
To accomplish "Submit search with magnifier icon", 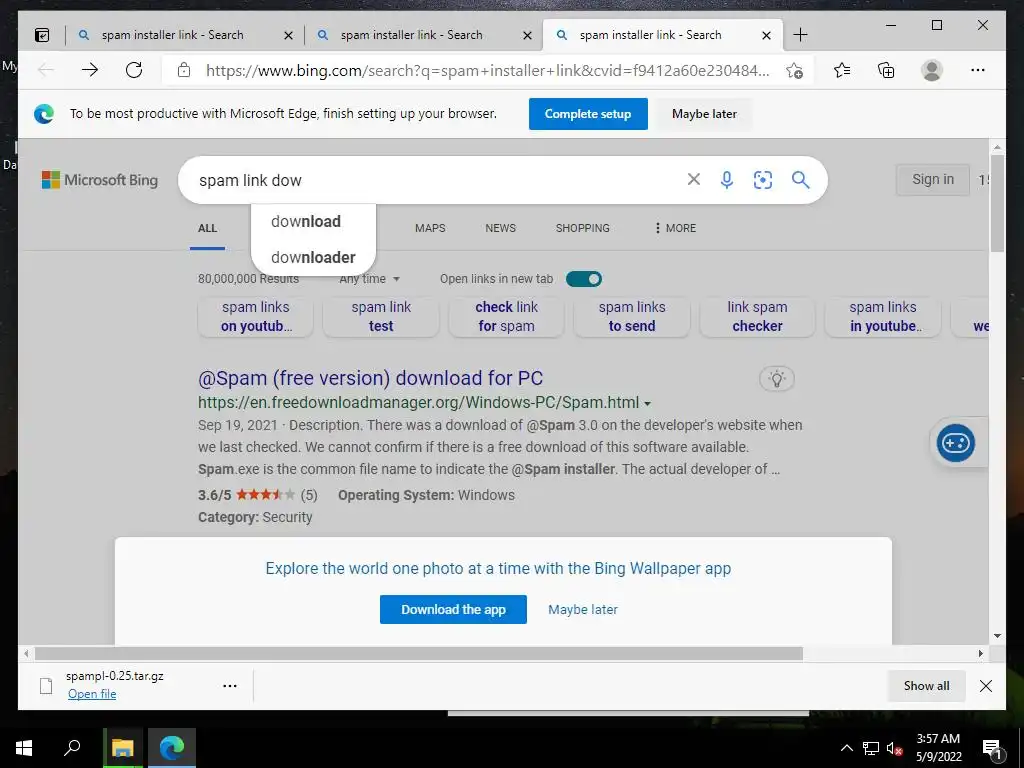I will (x=801, y=180).
